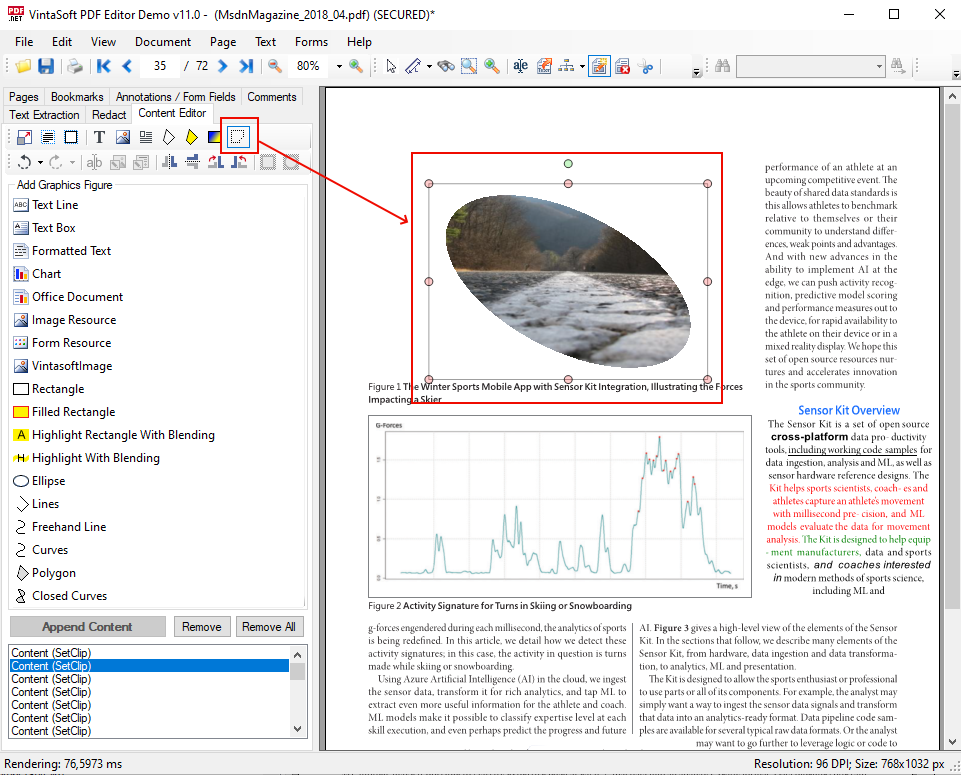Click the Append Content button
Viewport: 961px width, 775px height.
coord(87,627)
